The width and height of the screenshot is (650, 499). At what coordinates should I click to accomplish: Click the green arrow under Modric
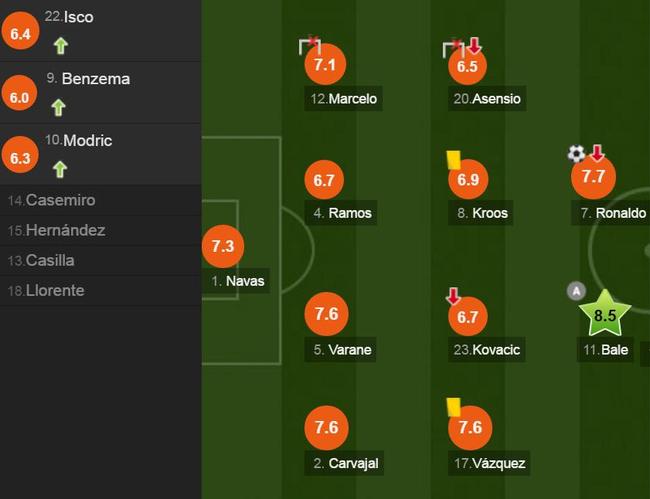[x=60, y=169]
